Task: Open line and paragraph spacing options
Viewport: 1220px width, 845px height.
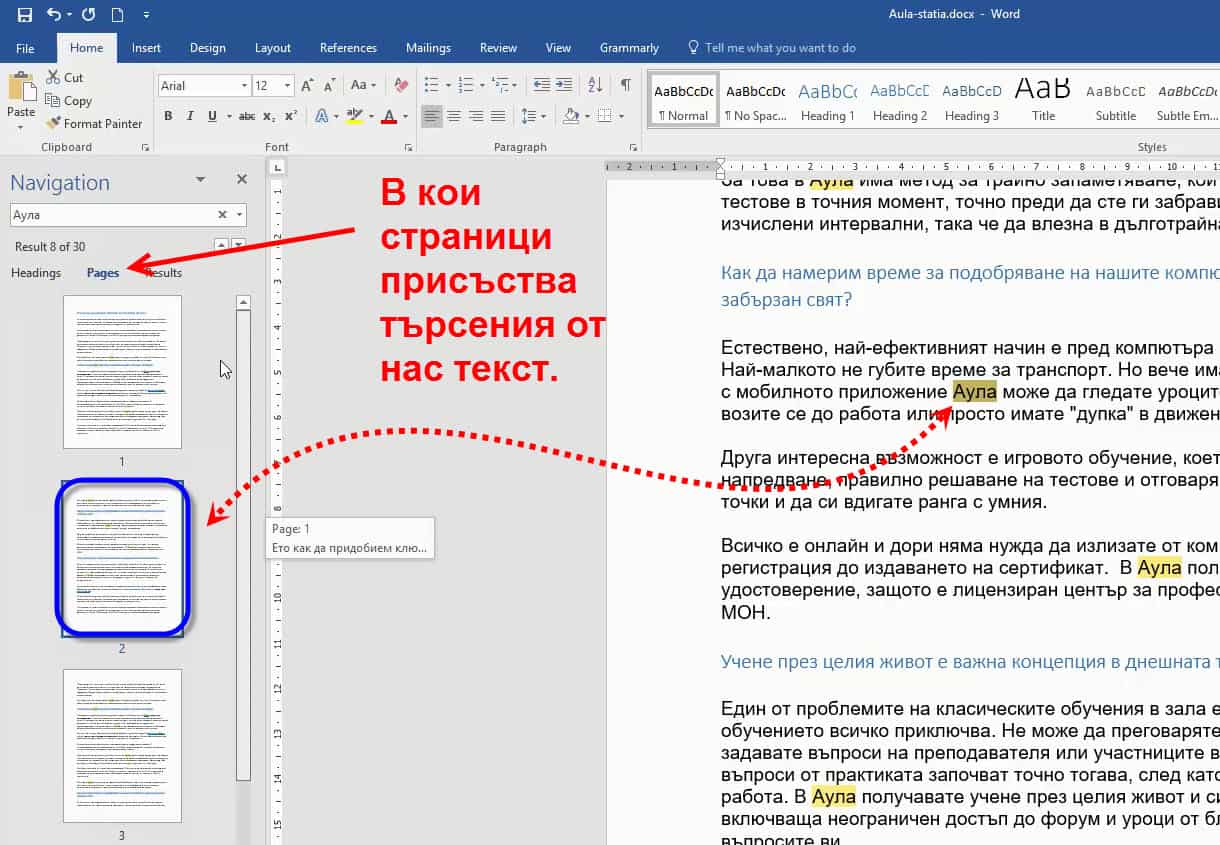Action: click(x=533, y=117)
